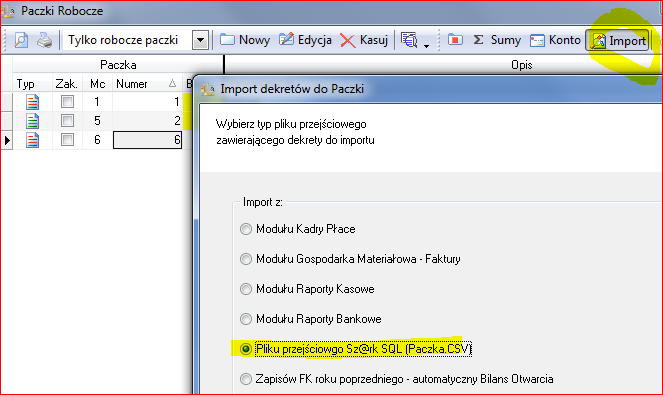Click the Import toolbar button

[x=618, y=41]
